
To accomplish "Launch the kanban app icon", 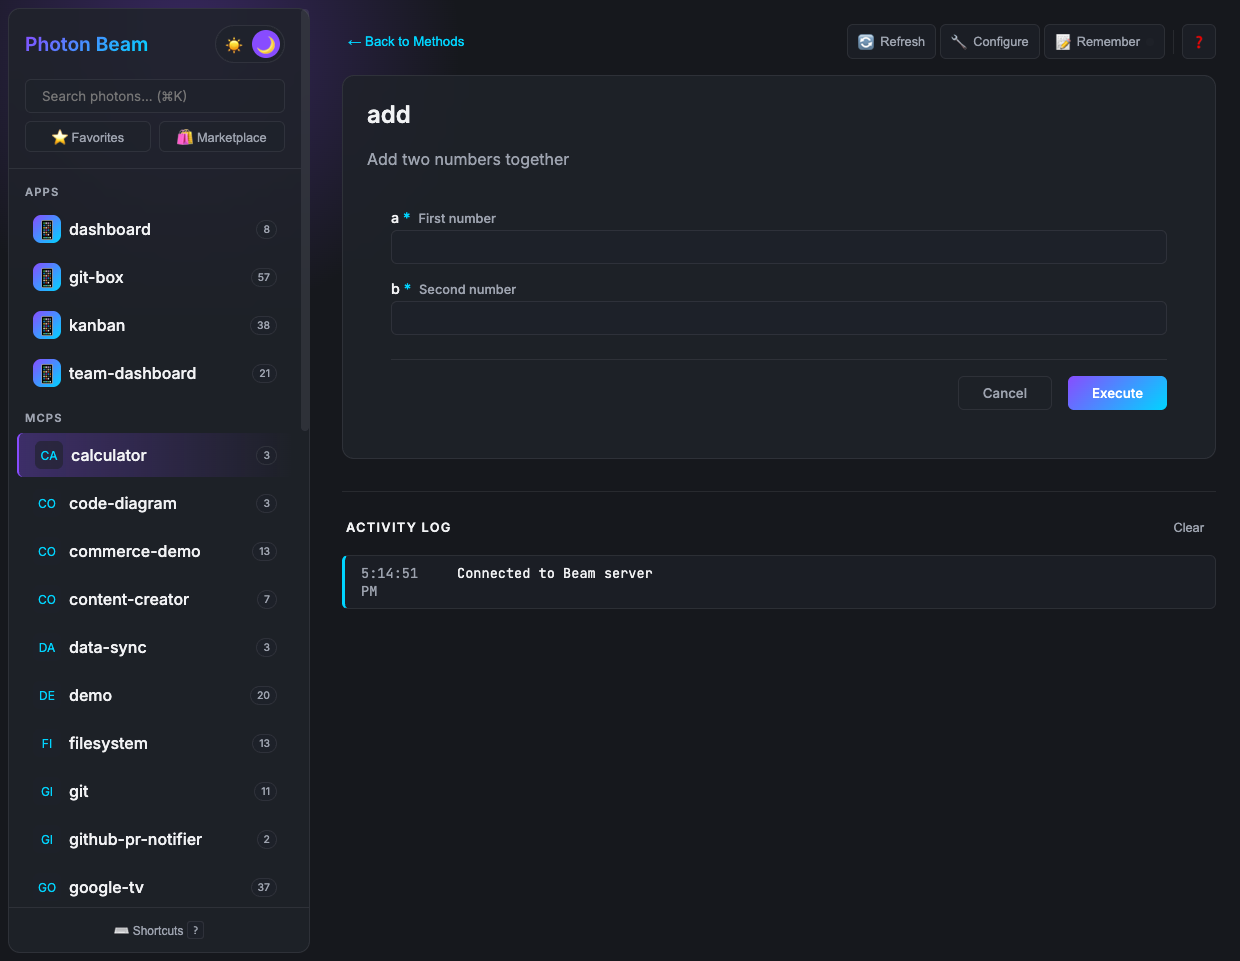I will [47, 325].
